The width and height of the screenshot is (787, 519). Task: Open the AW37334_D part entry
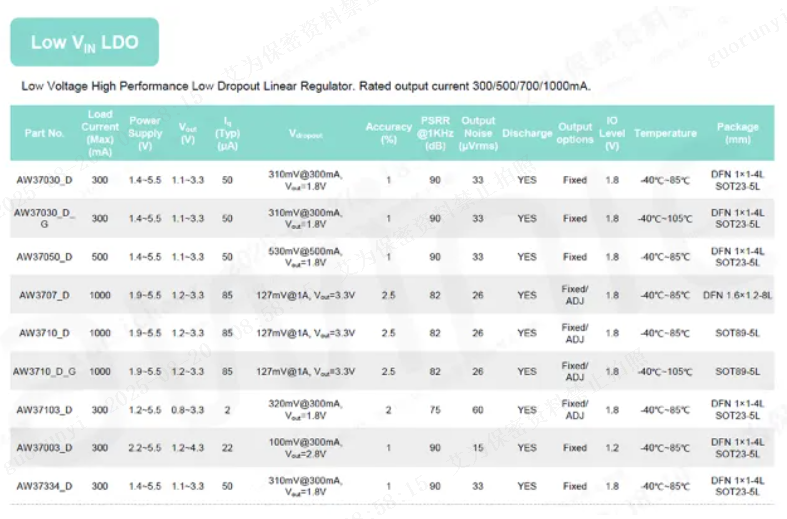pyautogui.click(x=44, y=486)
